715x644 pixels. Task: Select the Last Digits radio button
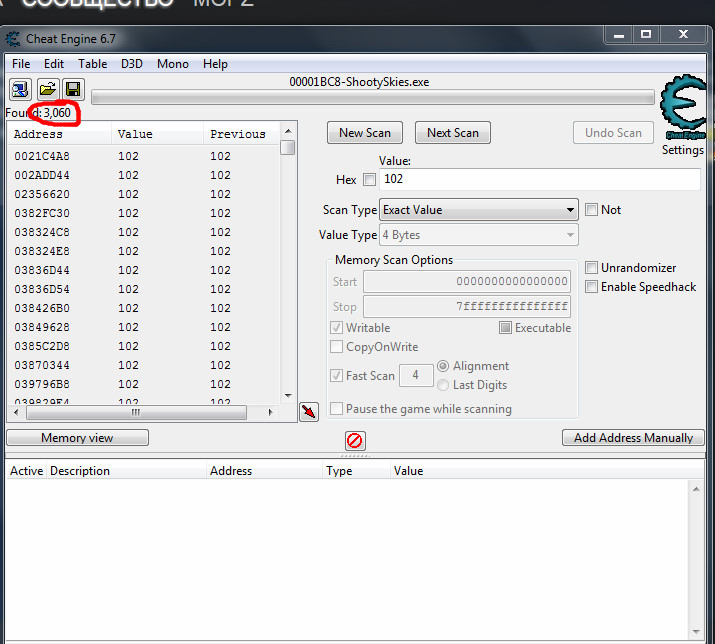tap(443, 385)
